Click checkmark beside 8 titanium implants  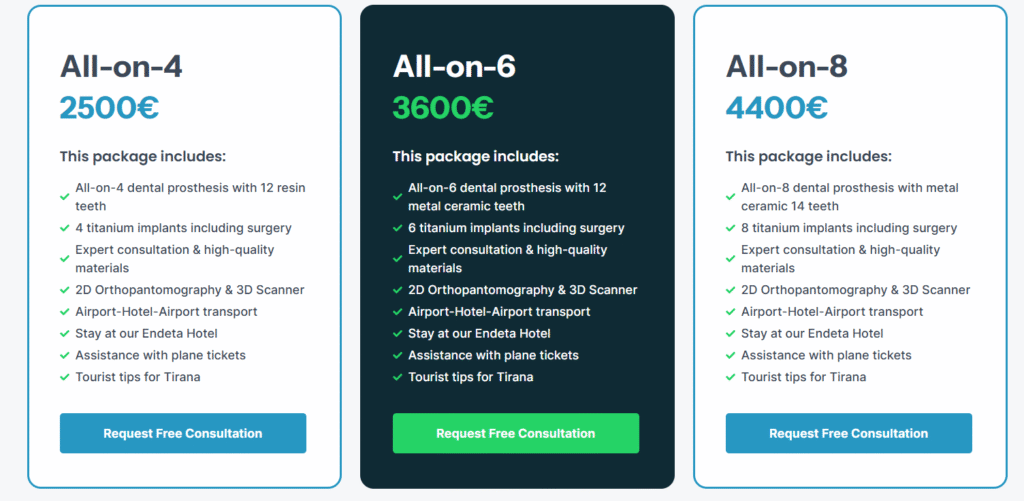tap(730, 229)
